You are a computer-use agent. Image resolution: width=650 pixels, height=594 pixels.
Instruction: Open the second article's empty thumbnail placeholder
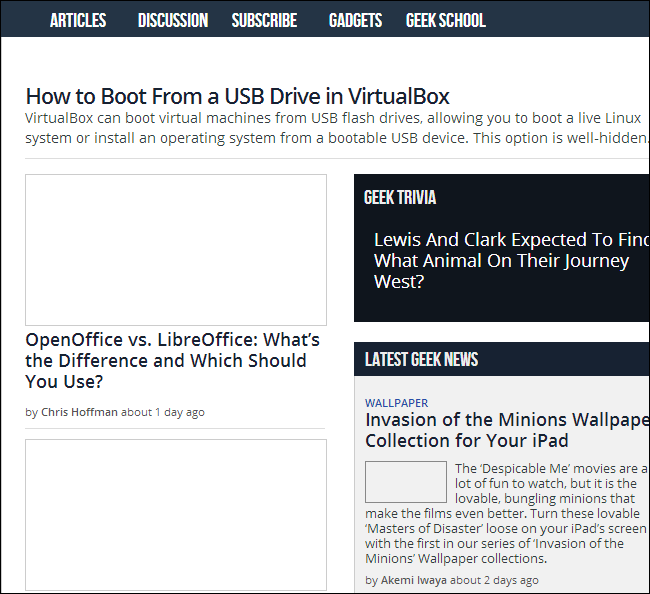pyautogui.click(x=176, y=515)
